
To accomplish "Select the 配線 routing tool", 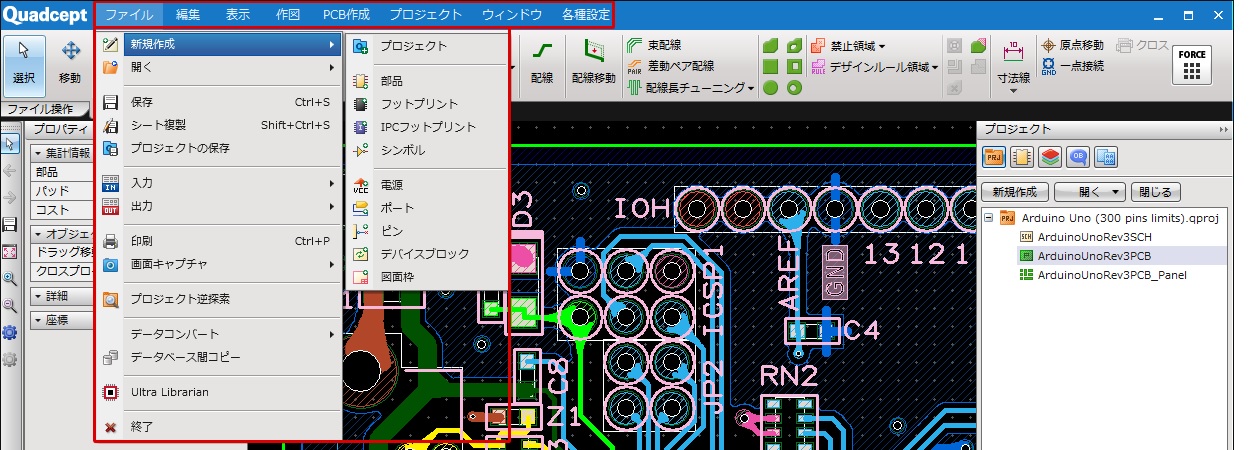I will coord(542,62).
